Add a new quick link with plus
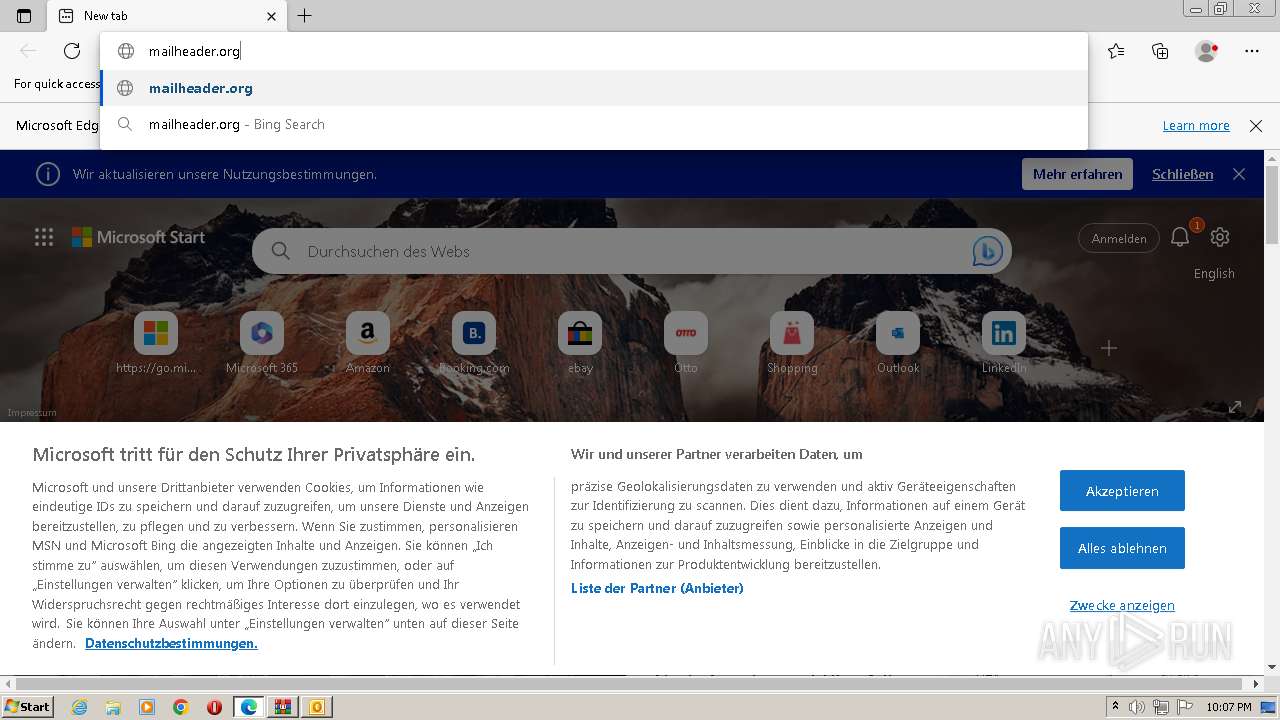The image size is (1280, 720). [1109, 348]
